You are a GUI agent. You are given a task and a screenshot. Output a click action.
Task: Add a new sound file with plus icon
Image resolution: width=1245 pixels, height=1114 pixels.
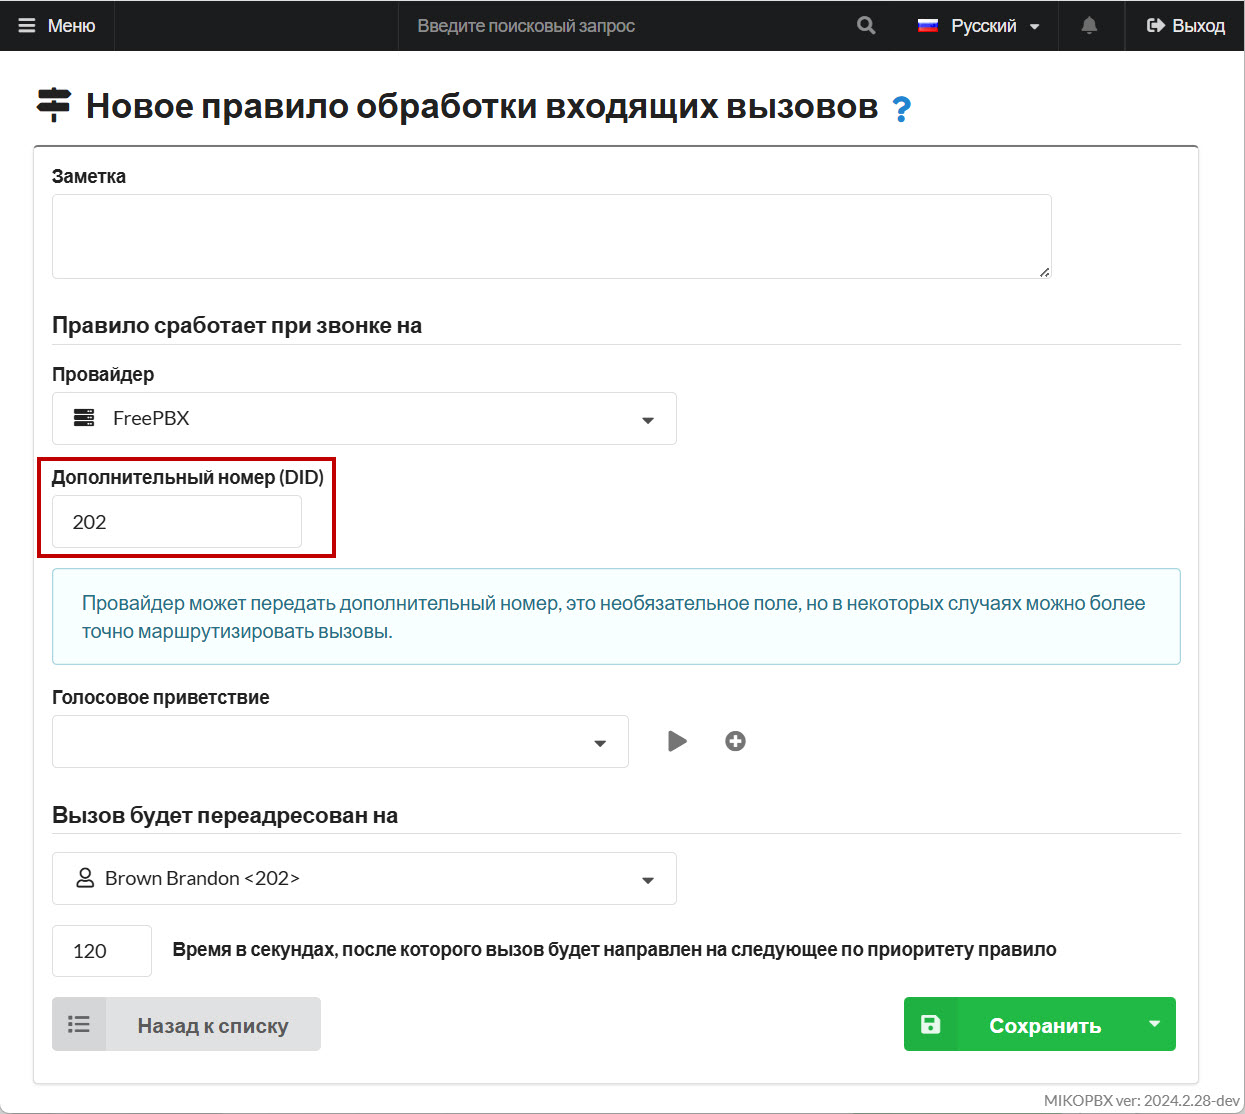pyautogui.click(x=735, y=741)
